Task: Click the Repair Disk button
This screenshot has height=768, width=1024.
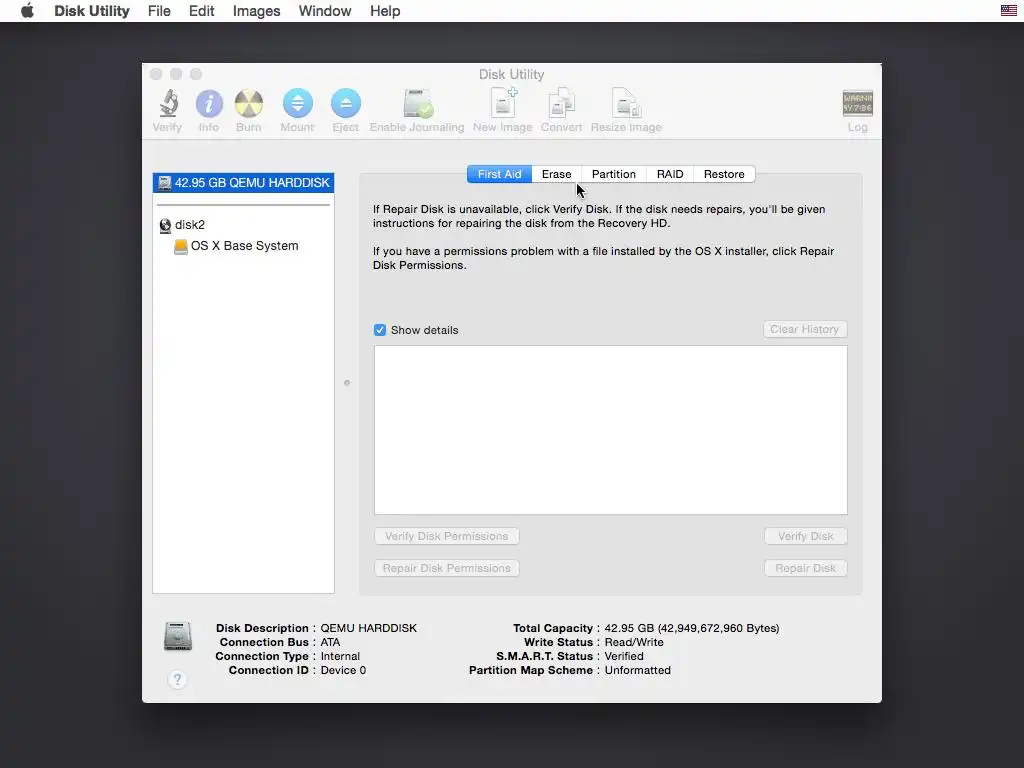Action: (x=805, y=568)
